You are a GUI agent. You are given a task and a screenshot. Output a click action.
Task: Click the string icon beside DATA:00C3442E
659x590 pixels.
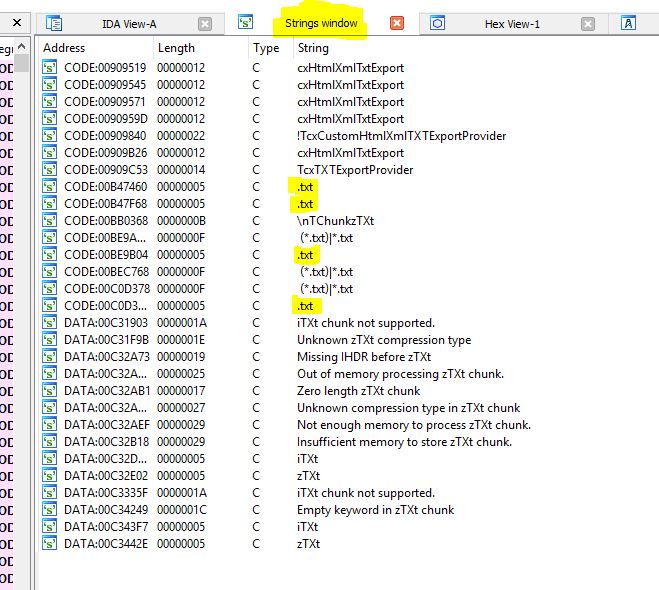(x=50, y=544)
